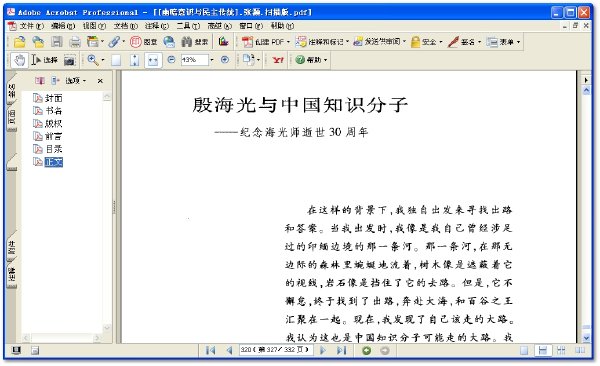Click the digital editions books icon
The image size is (600, 366).
[223, 41]
